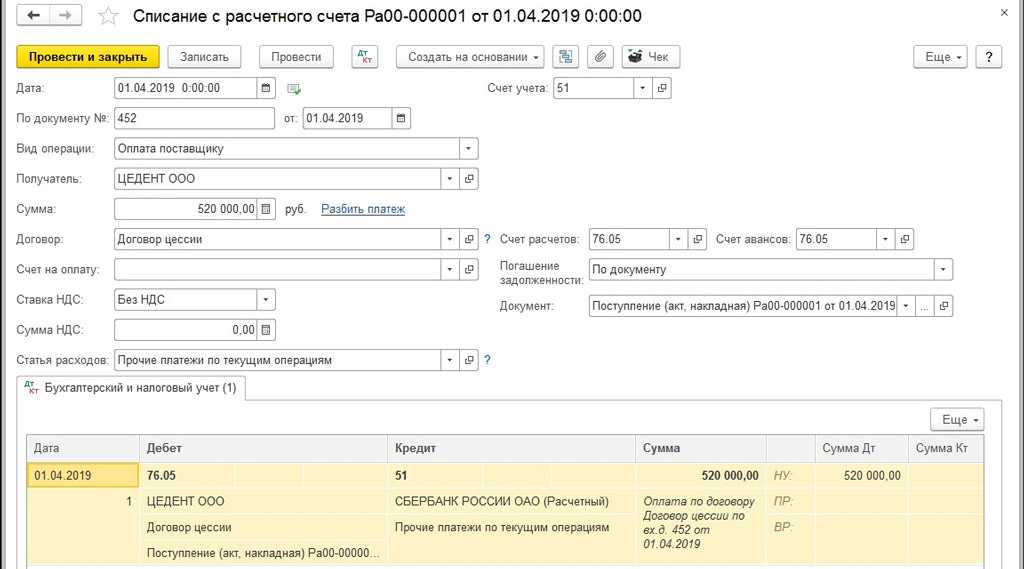The height and width of the screenshot is (569, 1024).
Task: Click the Провести button
Action: click(x=296, y=57)
